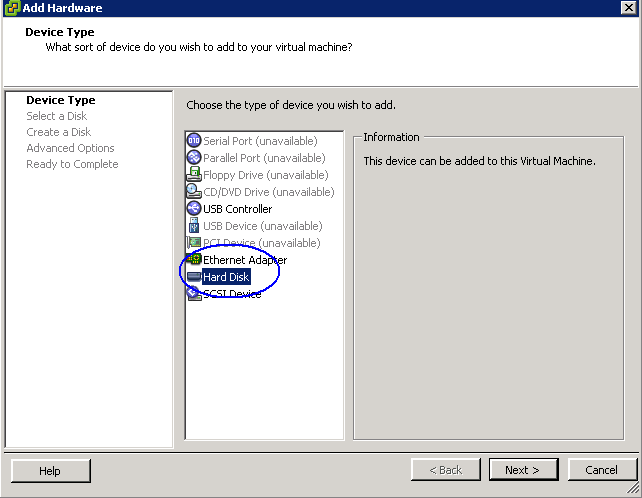Select SCSI Device list entry
The image size is (642, 498).
tap(232, 294)
